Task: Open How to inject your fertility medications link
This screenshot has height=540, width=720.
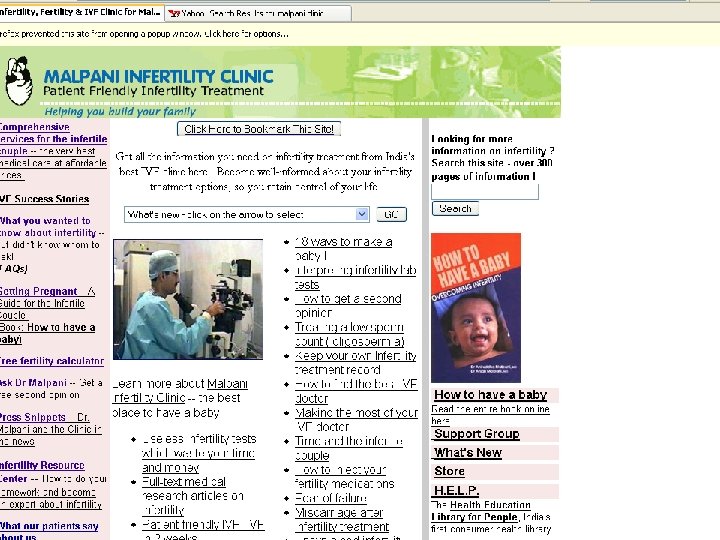Action: tap(344, 477)
